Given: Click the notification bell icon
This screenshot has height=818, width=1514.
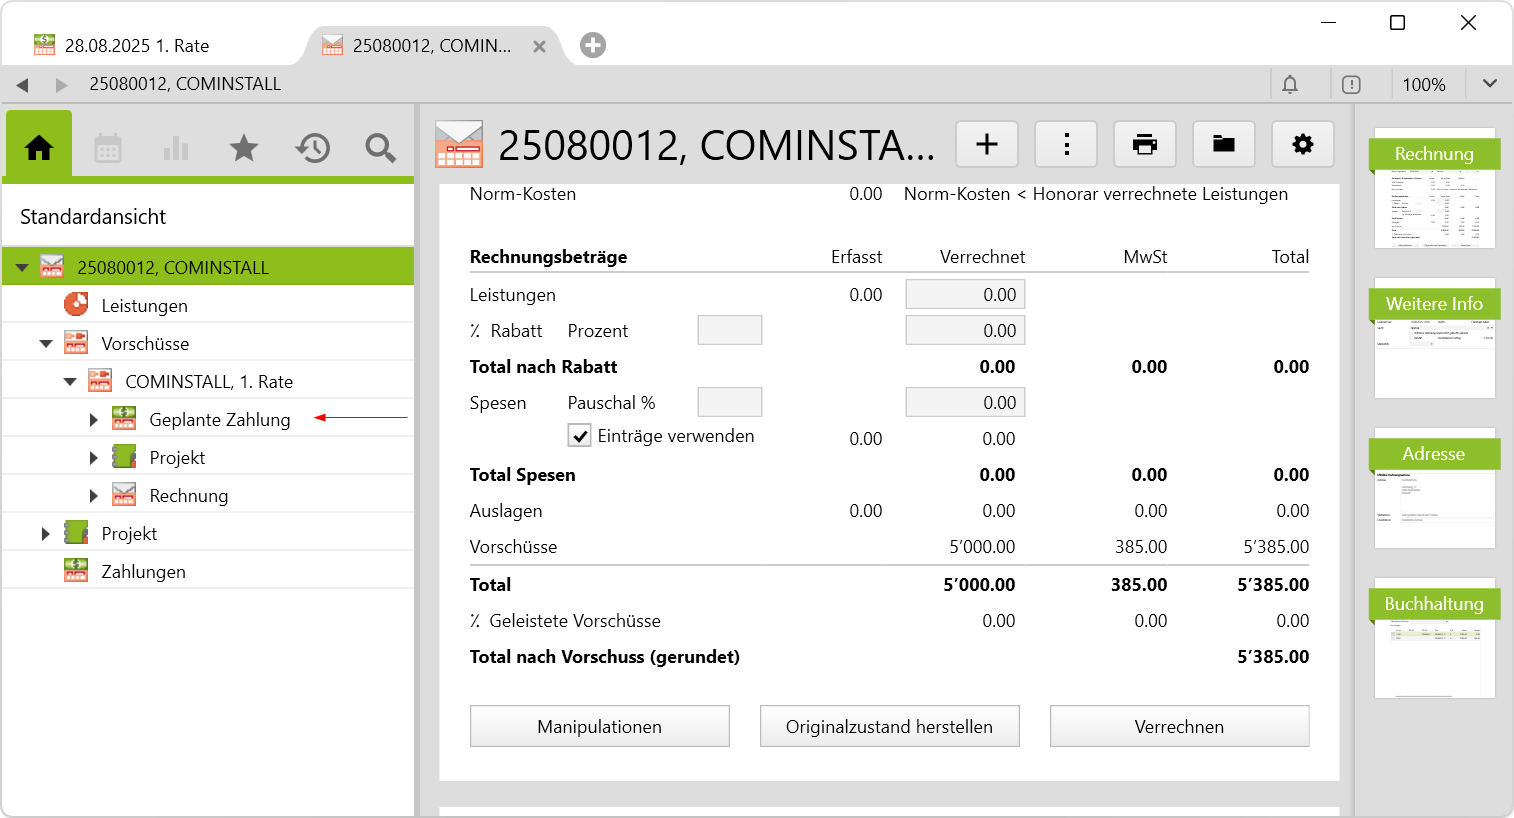Looking at the screenshot, I should coord(1290,85).
